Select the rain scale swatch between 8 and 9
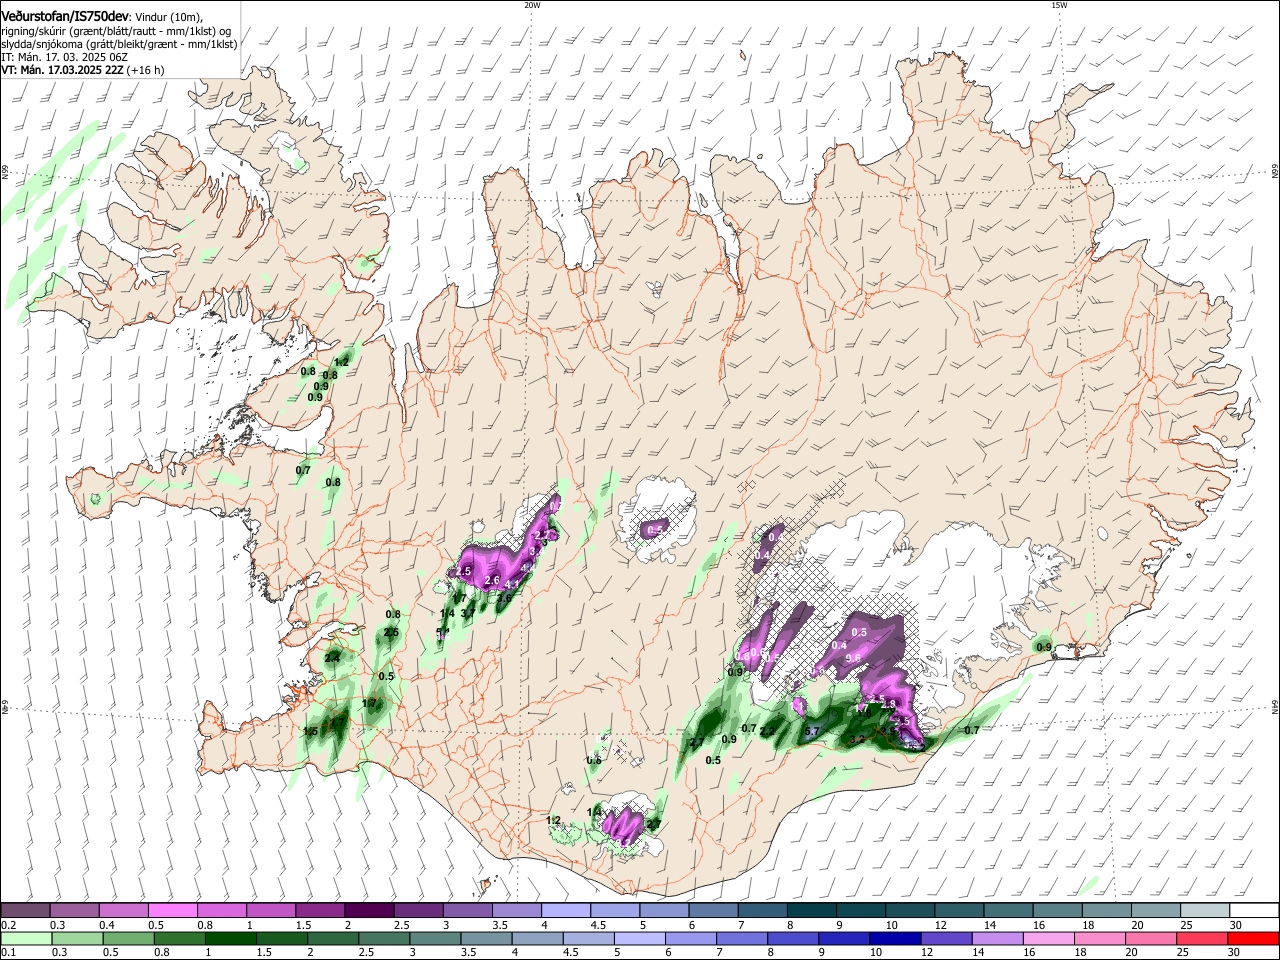 (794, 938)
